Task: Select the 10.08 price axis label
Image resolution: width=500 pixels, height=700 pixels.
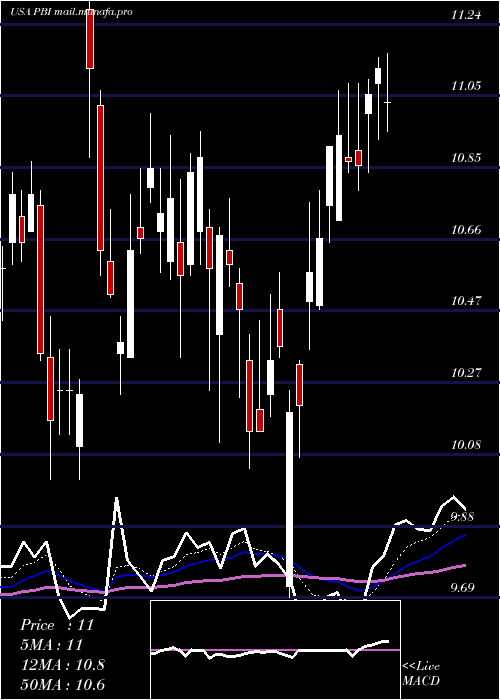Action: point(466,444)
